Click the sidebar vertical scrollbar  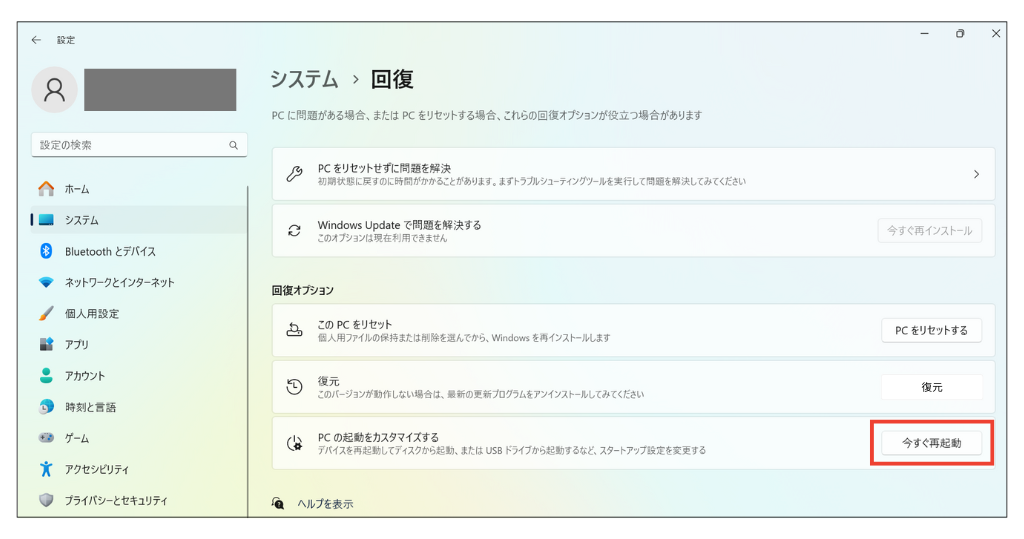(x=248, y=351)
